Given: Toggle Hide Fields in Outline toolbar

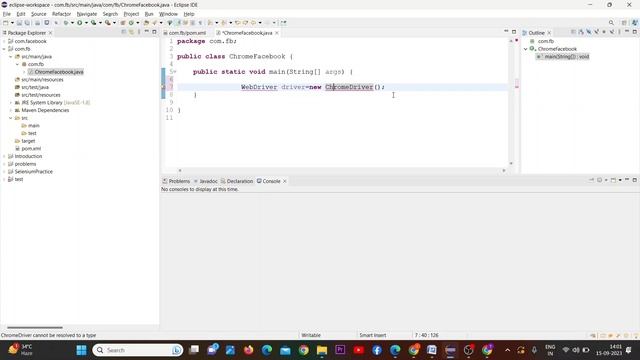Looking at the screenshot, I should tap(589, 32).
